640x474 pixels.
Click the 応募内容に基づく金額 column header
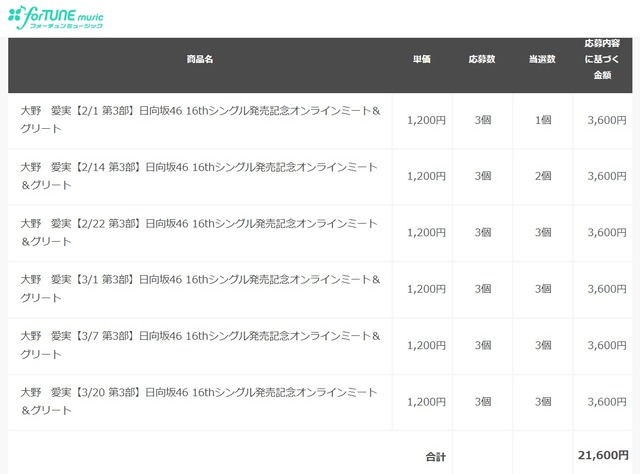click(602, 60)
